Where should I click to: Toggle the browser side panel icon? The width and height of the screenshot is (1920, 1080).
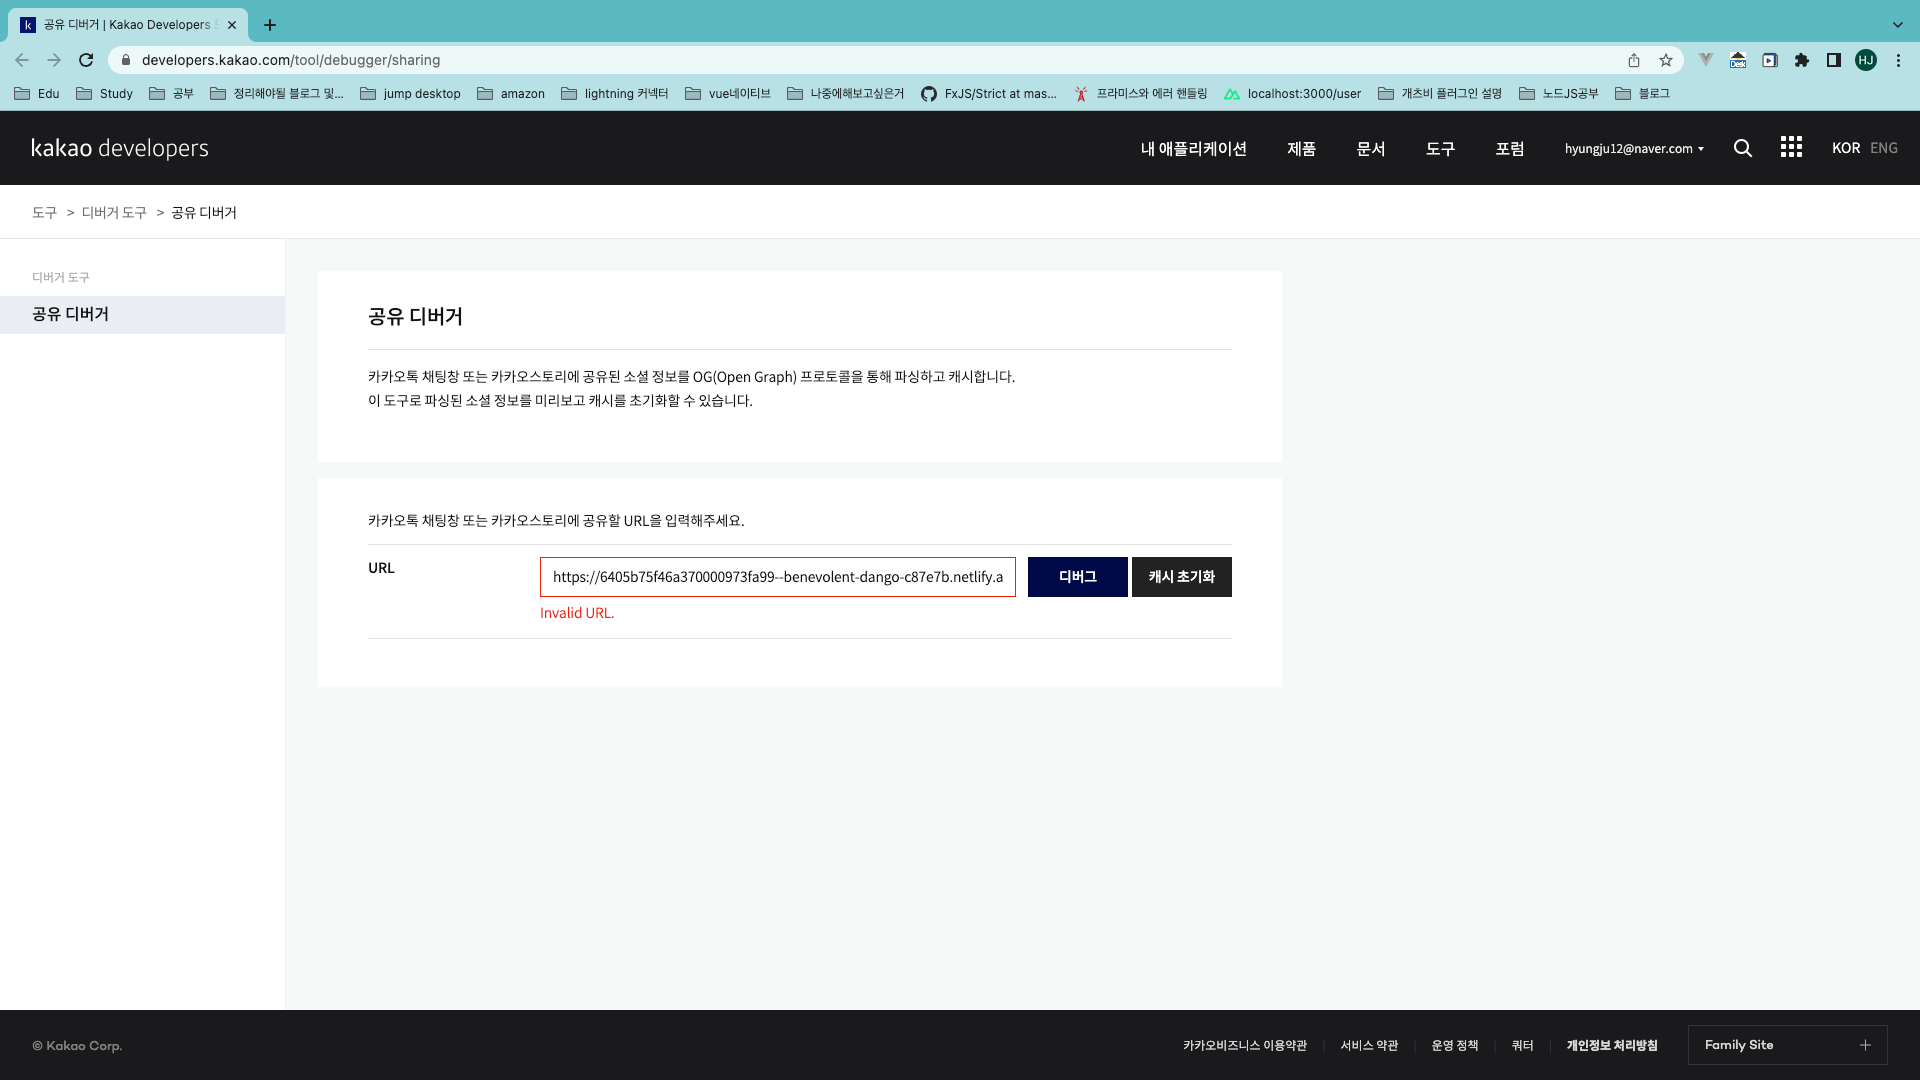pyautogui.click(x=1834, y=60)
